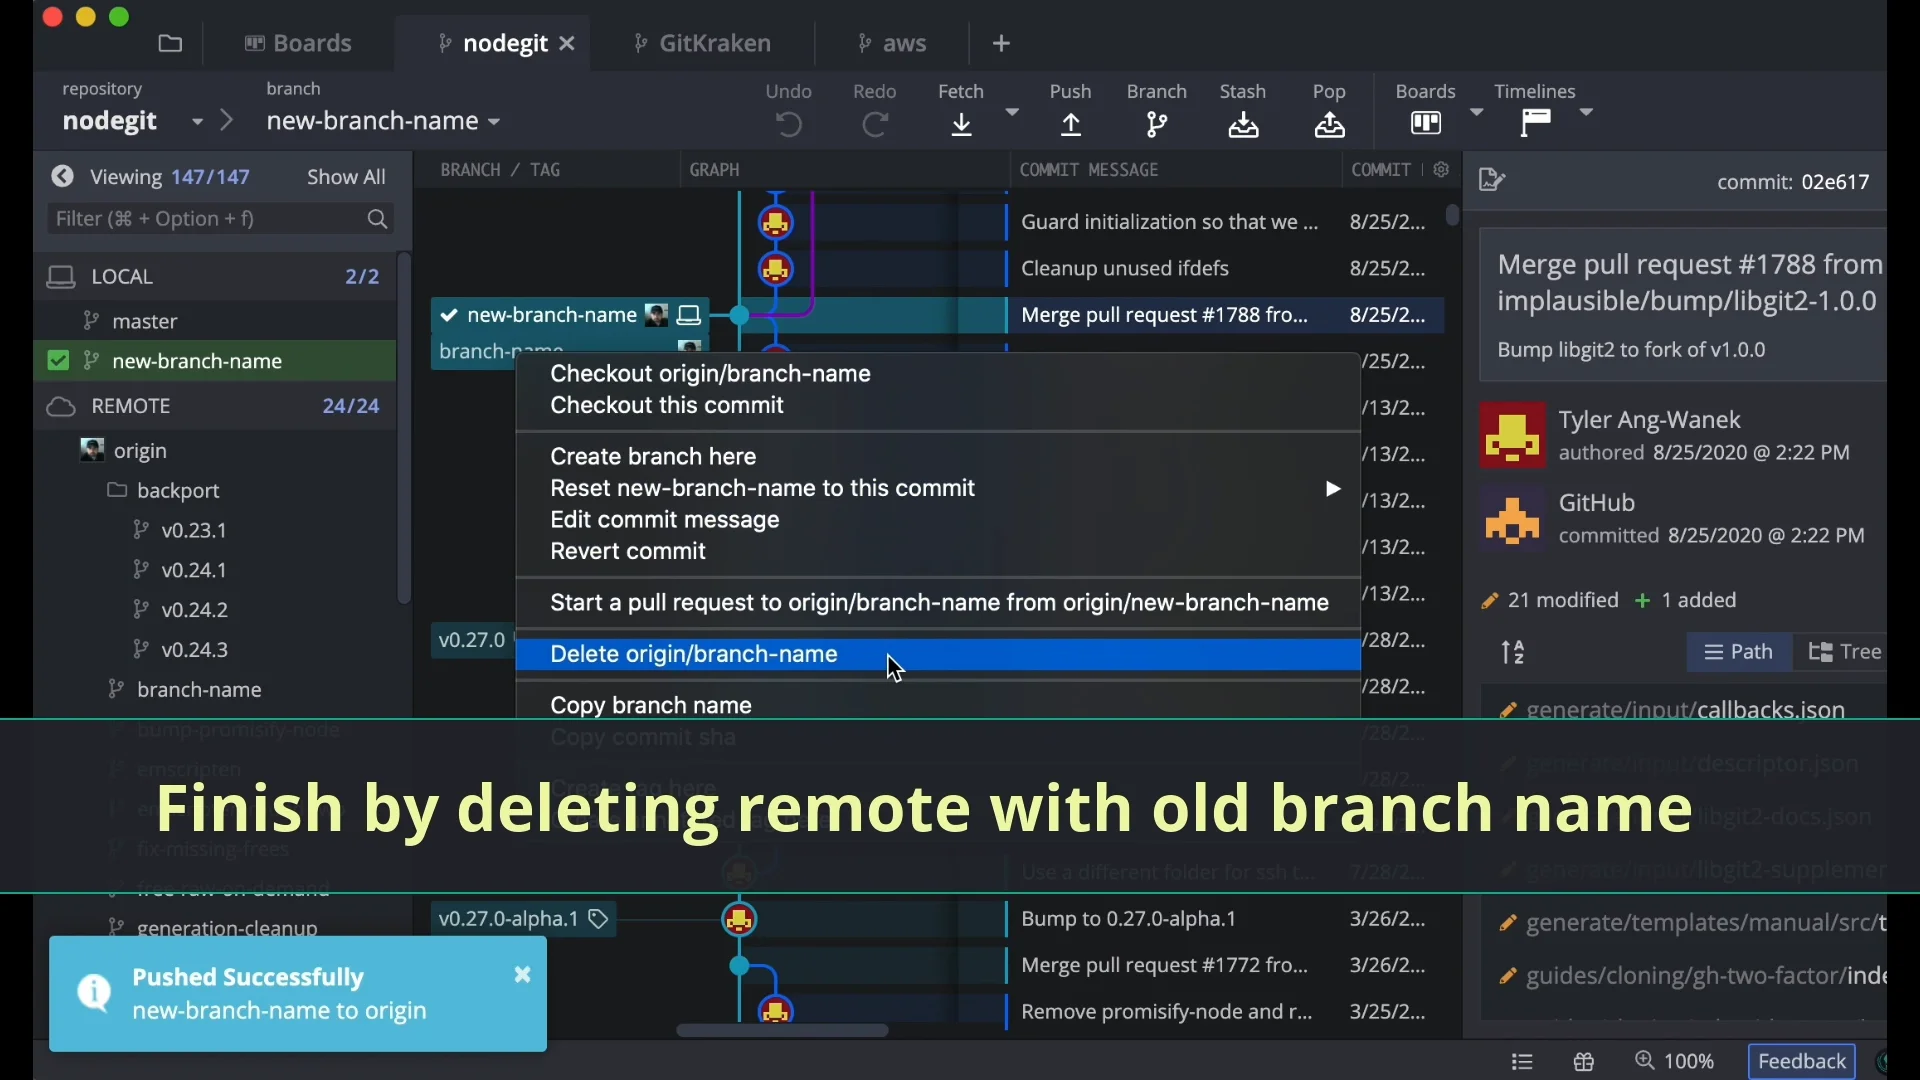Open the gift icon in status bar
This screenshot has height=1080, width=1920.
[x=1584, y=1062]
